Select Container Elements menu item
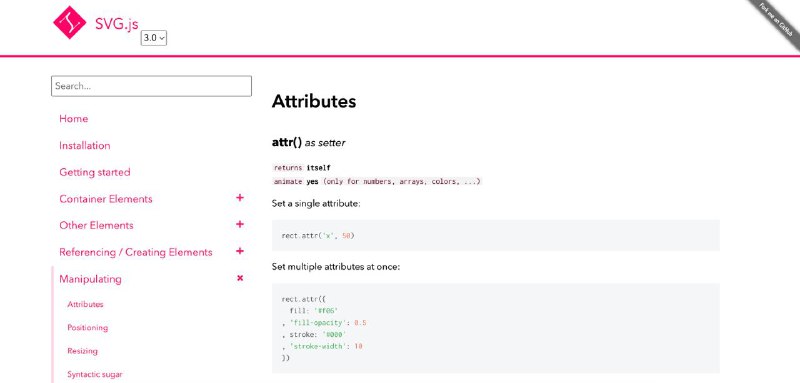This screenshot has width=800, height=383. click(x=106, y=199)
